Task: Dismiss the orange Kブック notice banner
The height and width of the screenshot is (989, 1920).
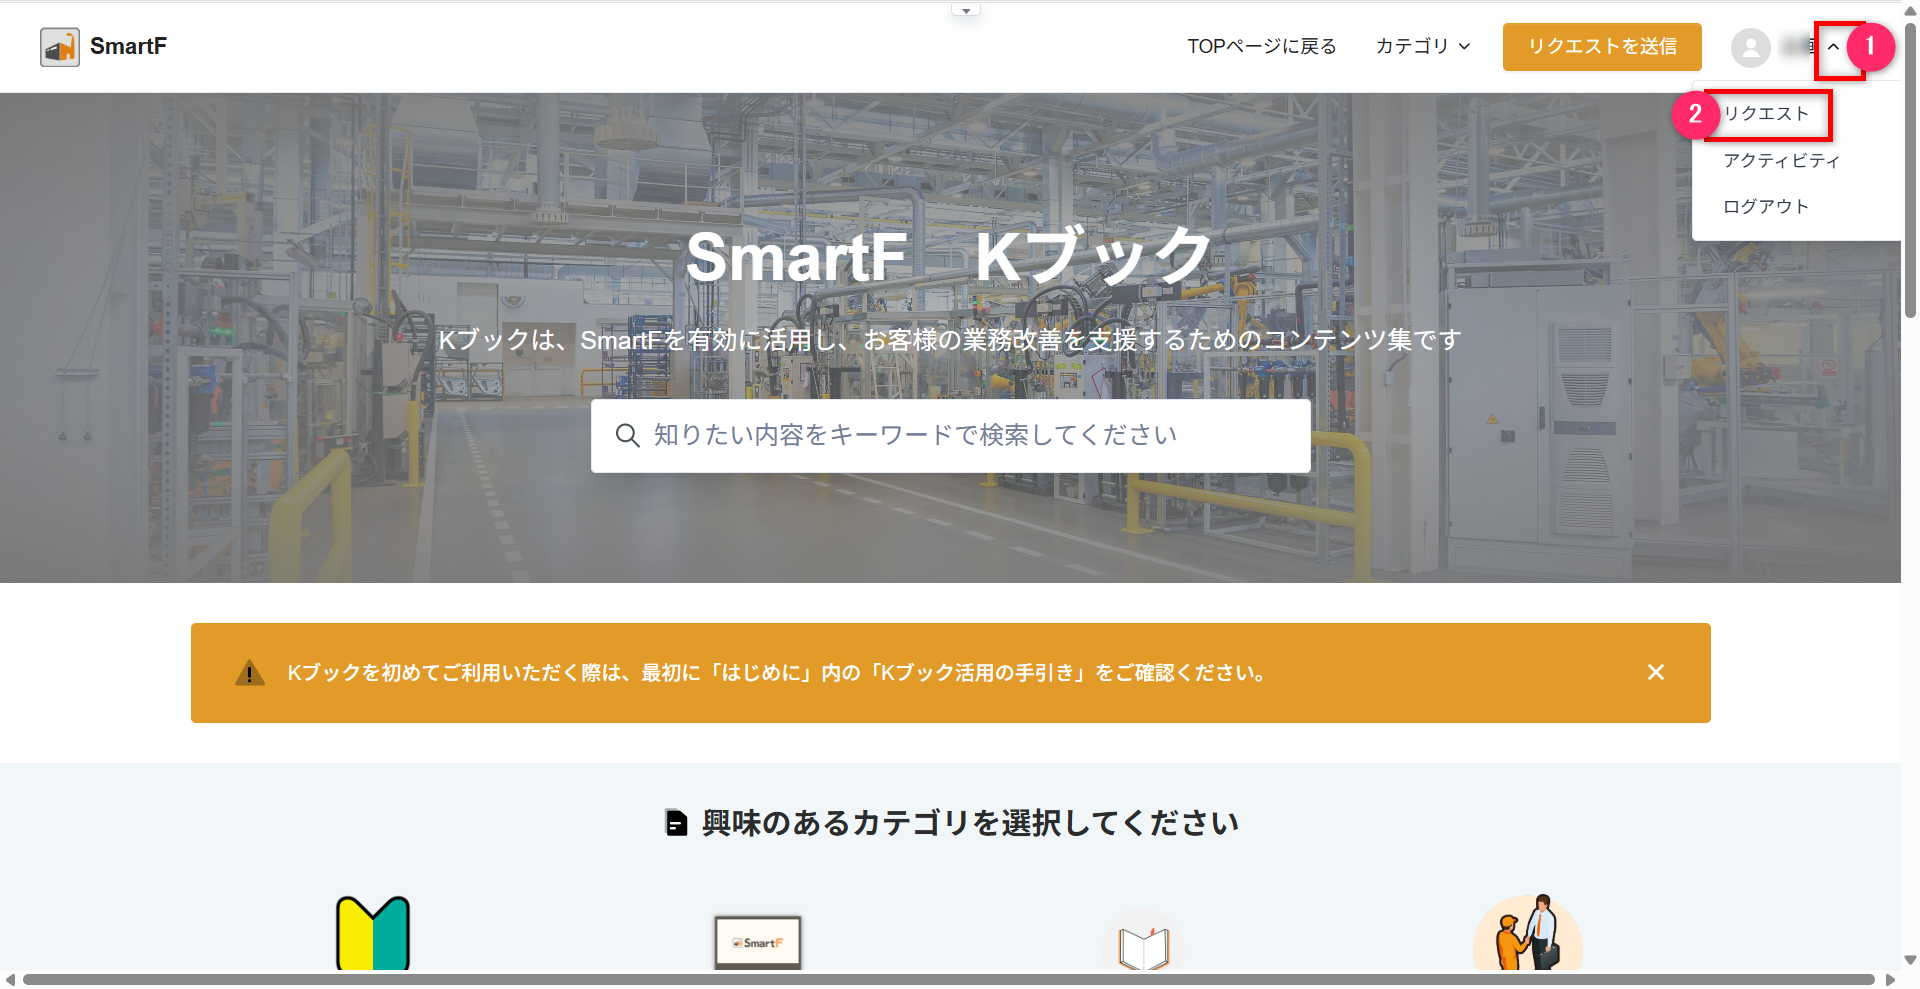Action: 1655,673
